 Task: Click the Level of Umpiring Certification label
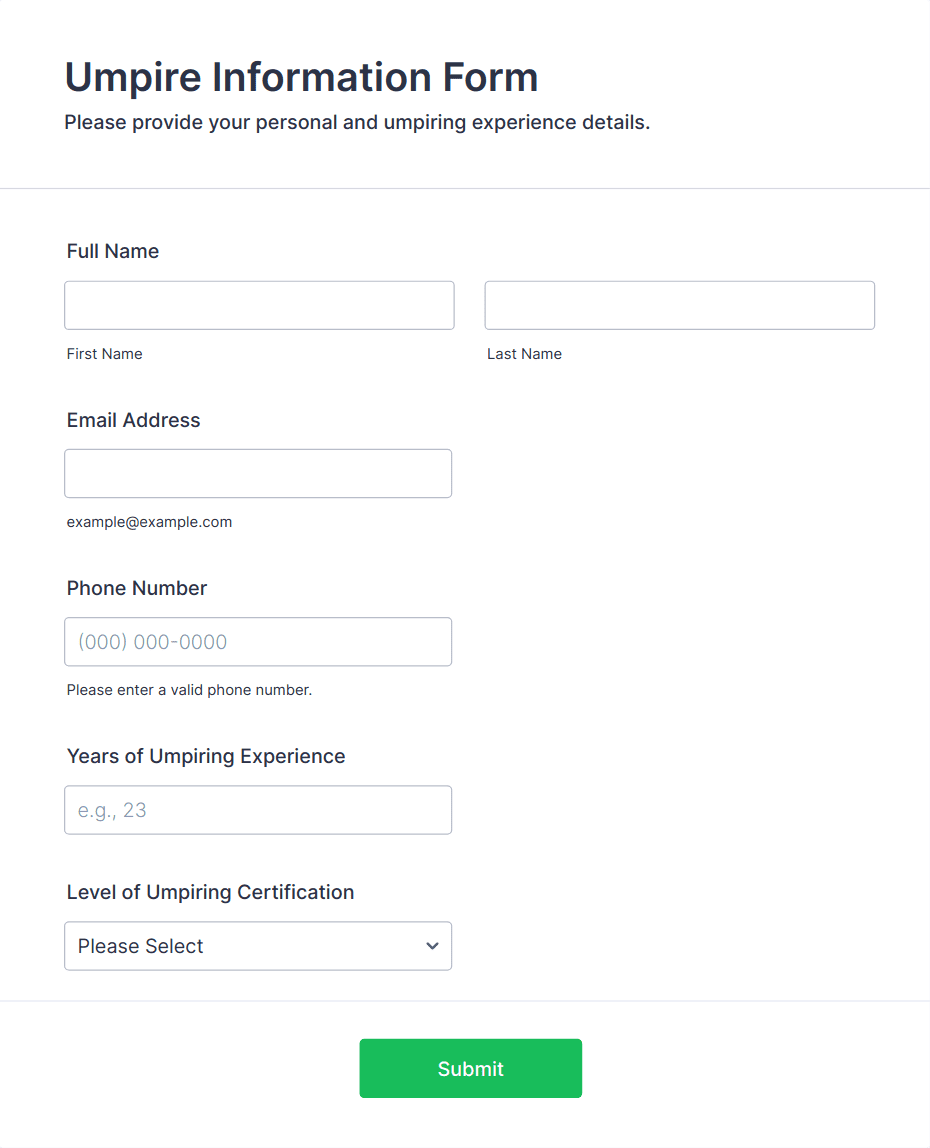[210, 892]
